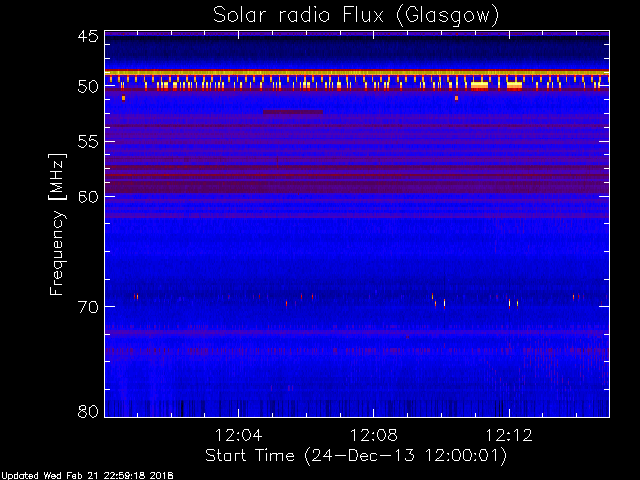The width and height of the screenshot is (640, 480).
Task: Click the 55 frequency tick label
Action: pyautogui.click(x=88, y=142)
